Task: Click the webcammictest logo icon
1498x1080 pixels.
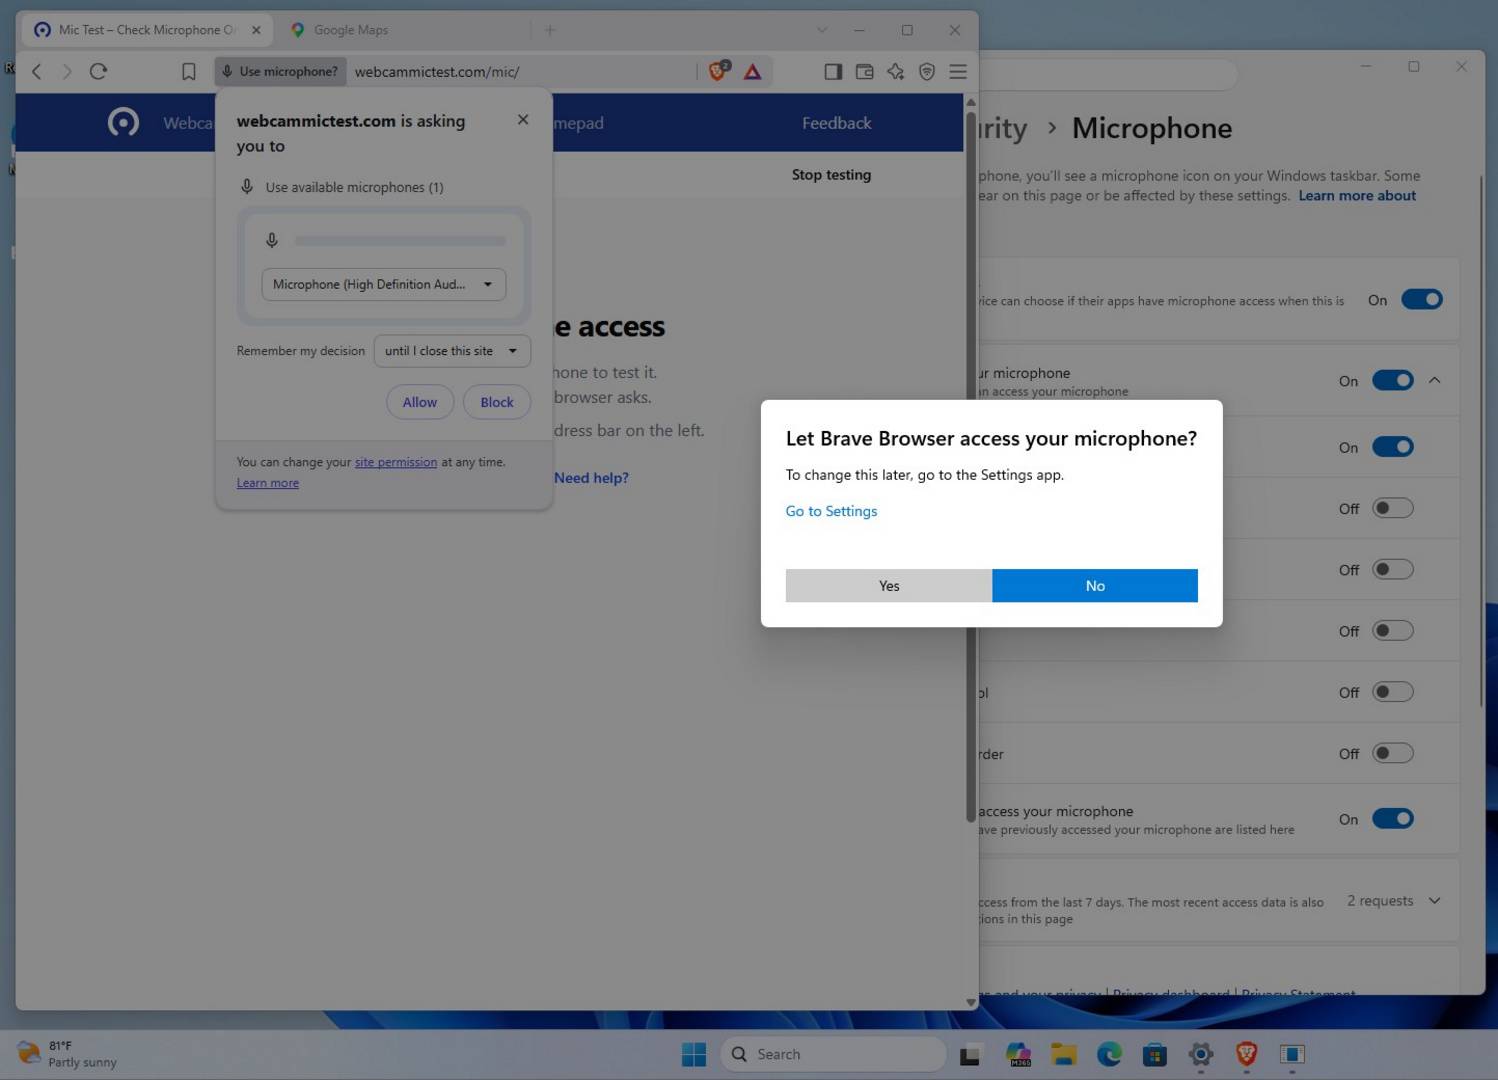Action: [x=123, y=123]
